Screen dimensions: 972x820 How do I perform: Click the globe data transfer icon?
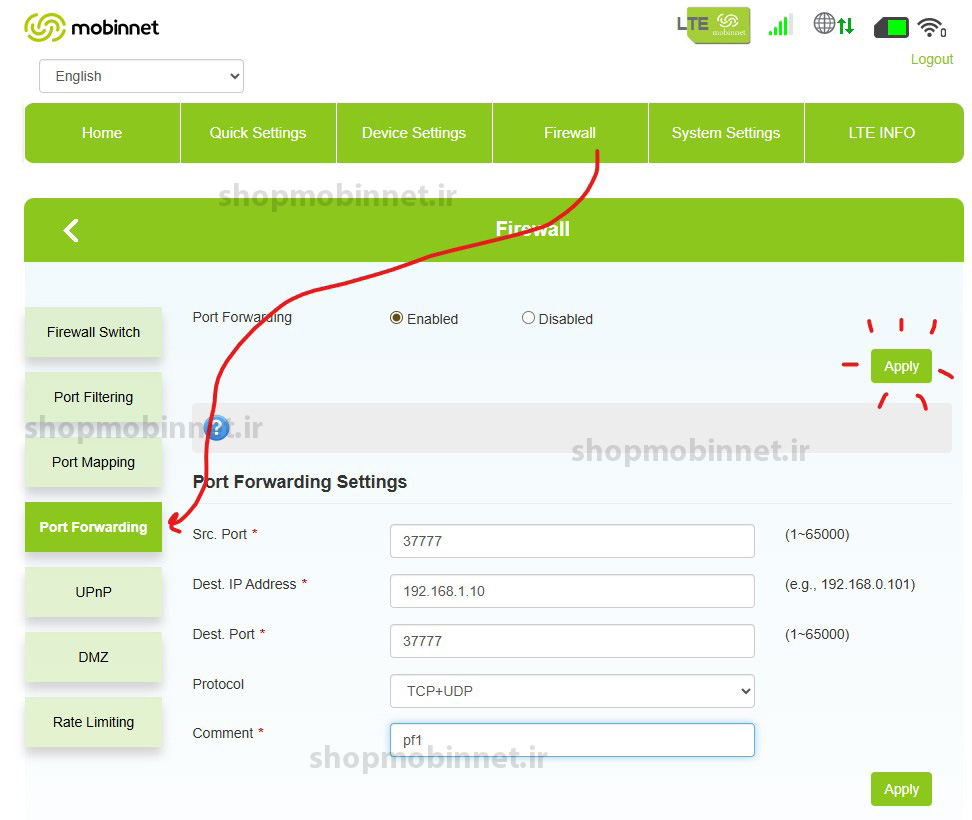(833, 24)
